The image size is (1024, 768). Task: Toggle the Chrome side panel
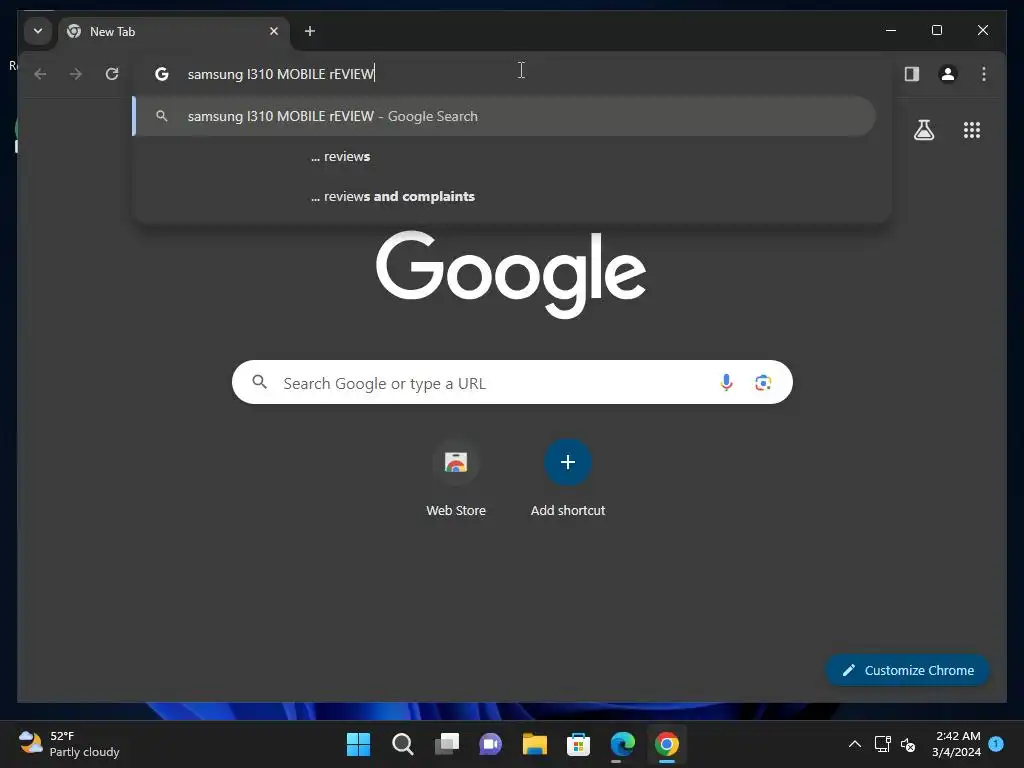point(912,74)
